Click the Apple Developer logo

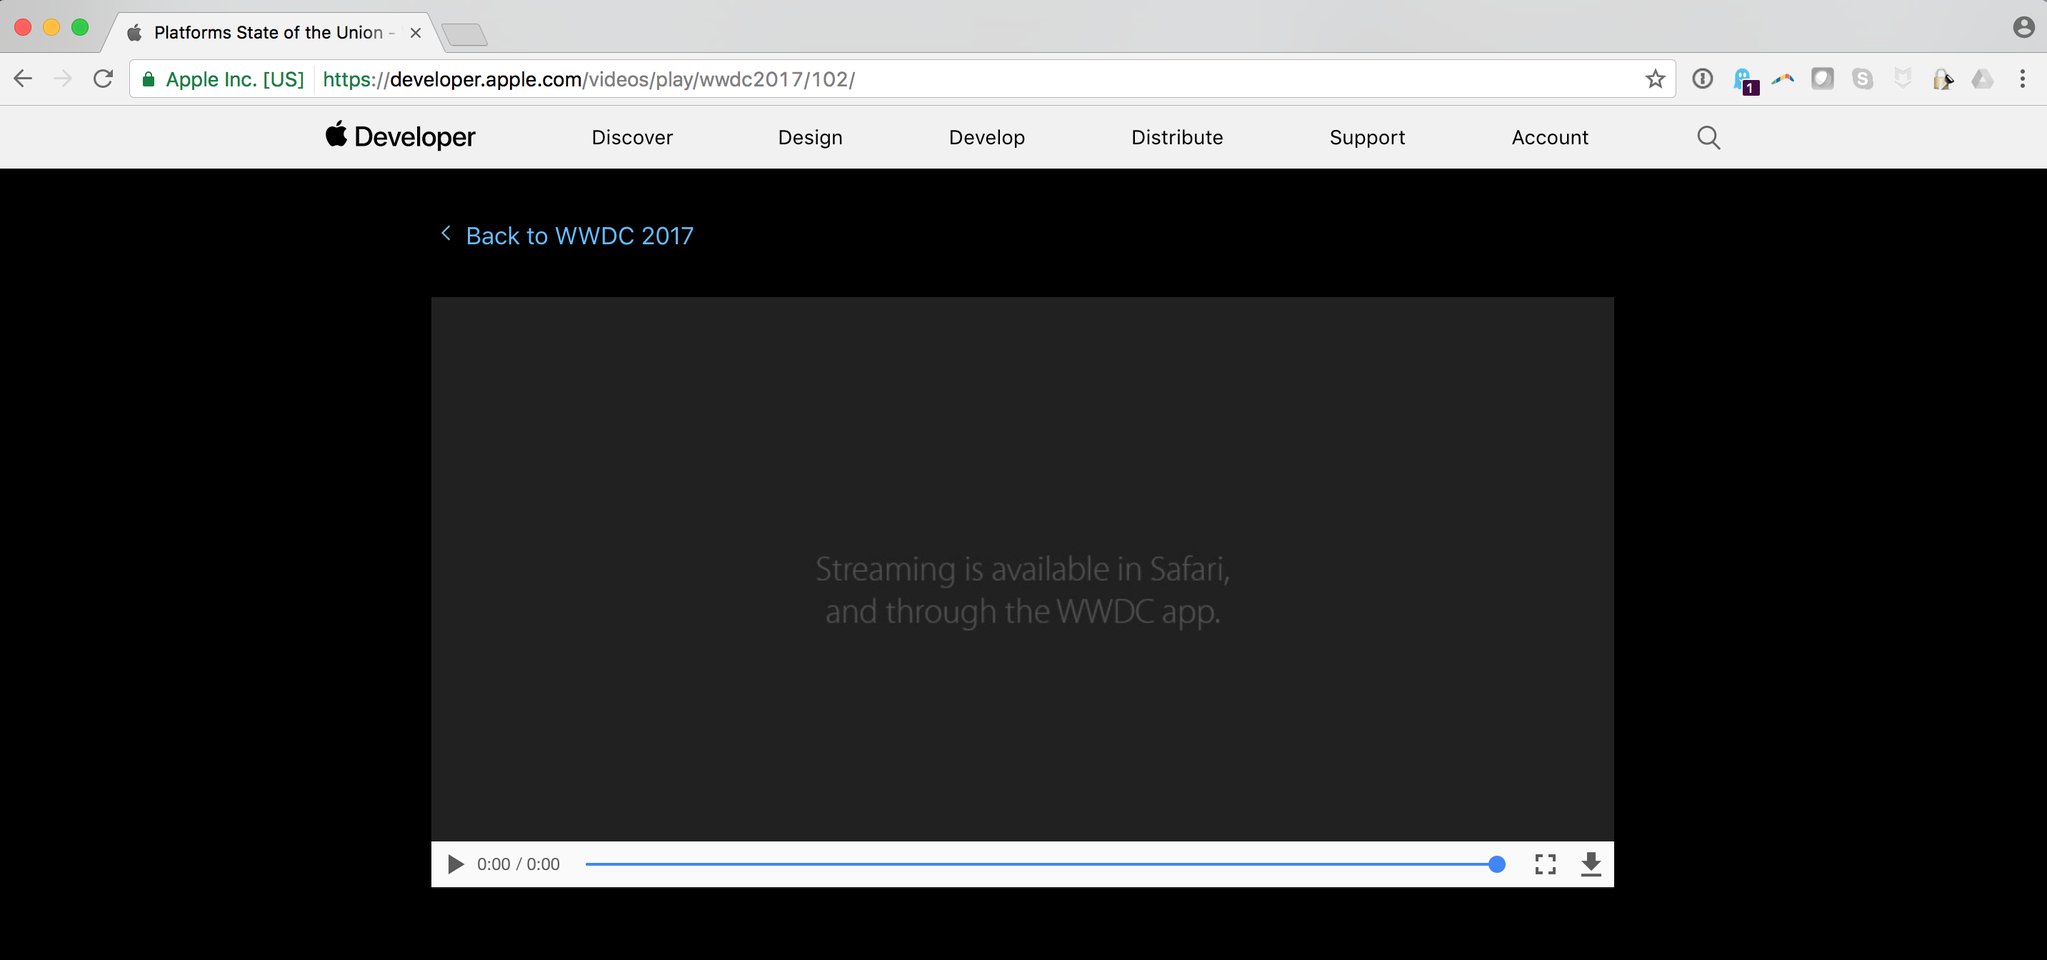click(400, 137)
